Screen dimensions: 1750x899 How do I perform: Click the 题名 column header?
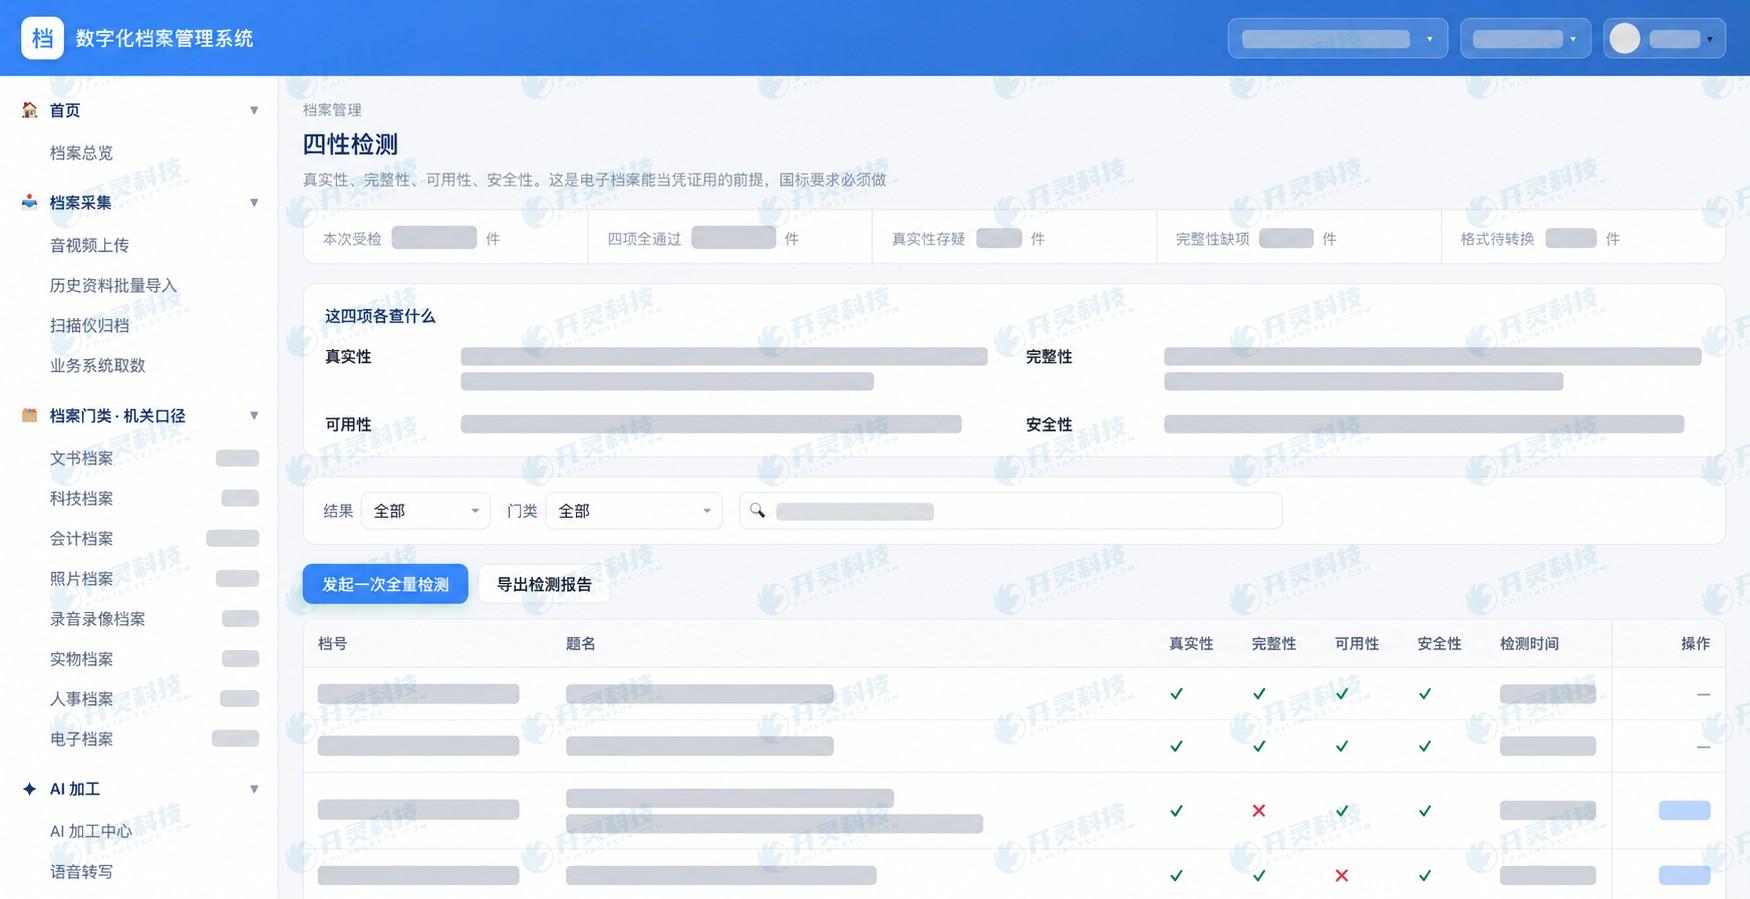(x=580, y=644)
